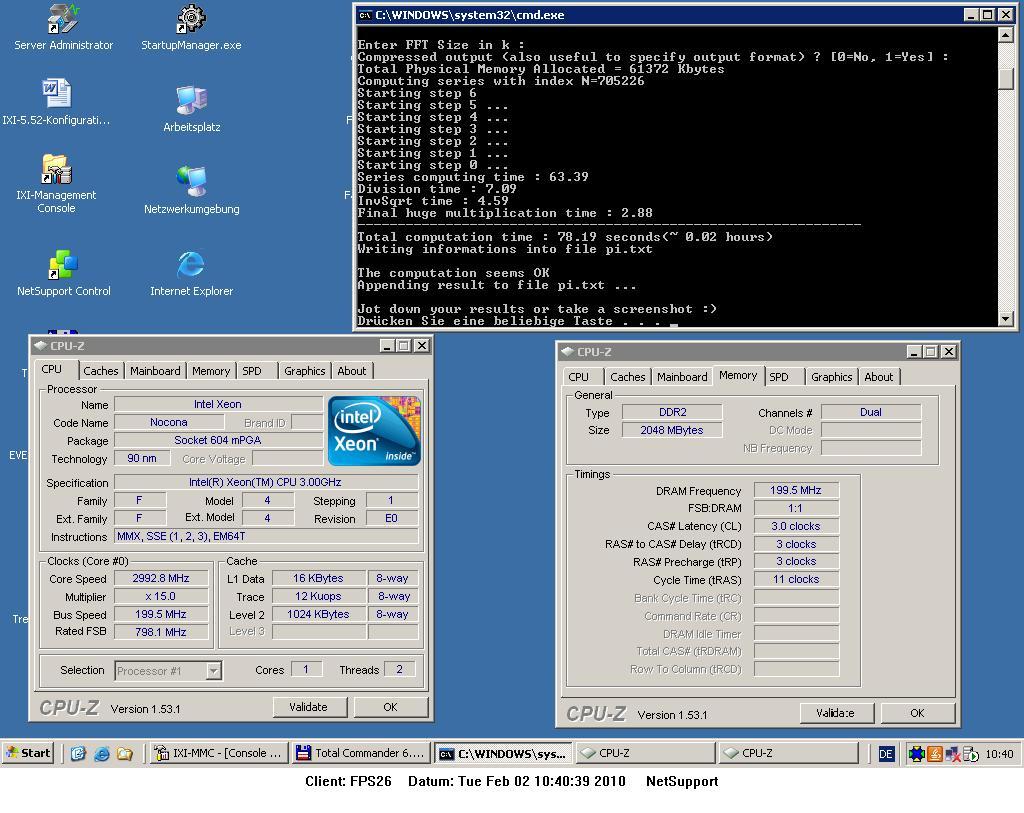The height and width of the screenshot is (813, 1024).
Task: Open Memory tab in left CPU-Z window
Action: 210,371
